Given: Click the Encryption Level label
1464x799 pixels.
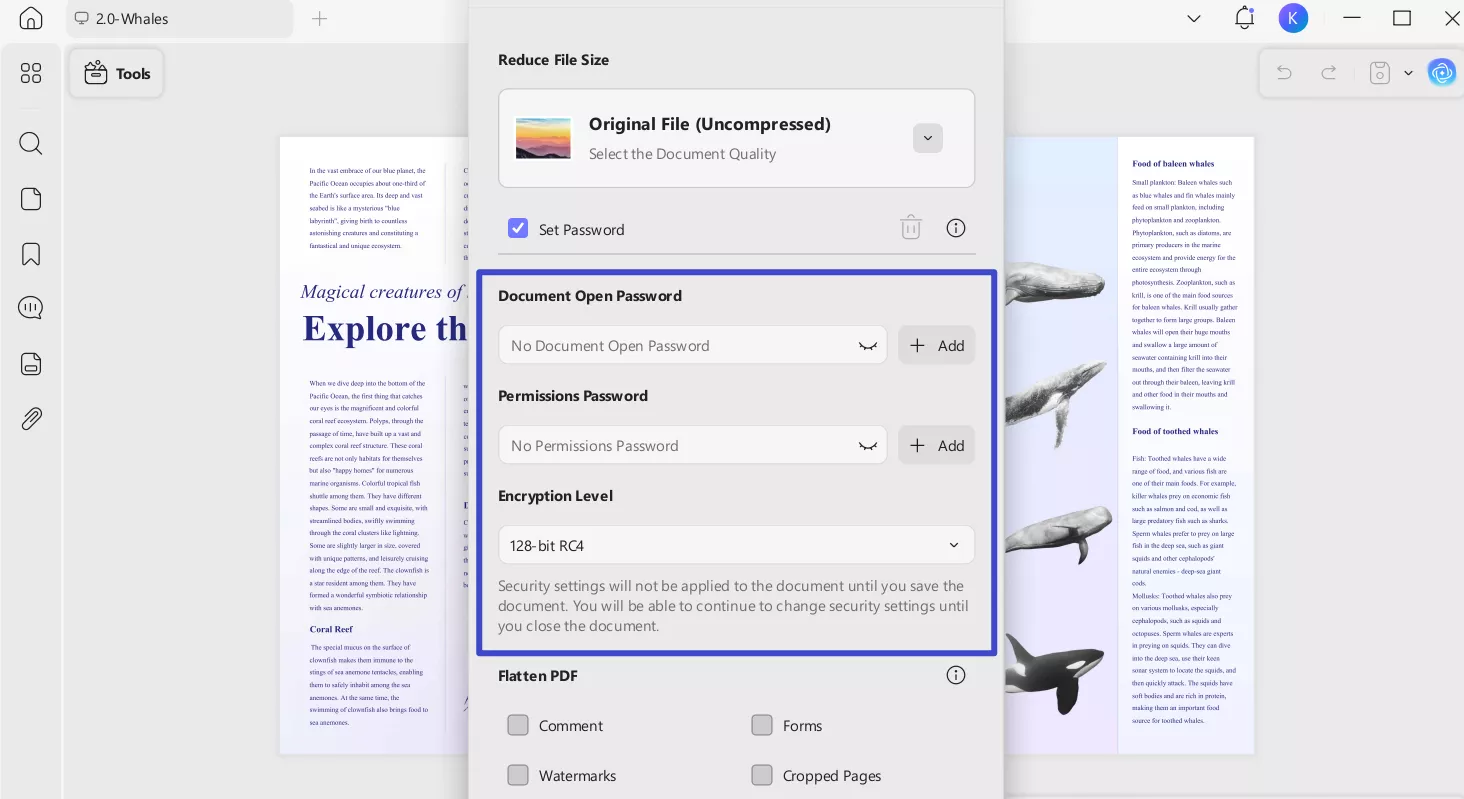Looking at the screenshot, I should coord(555,496).
